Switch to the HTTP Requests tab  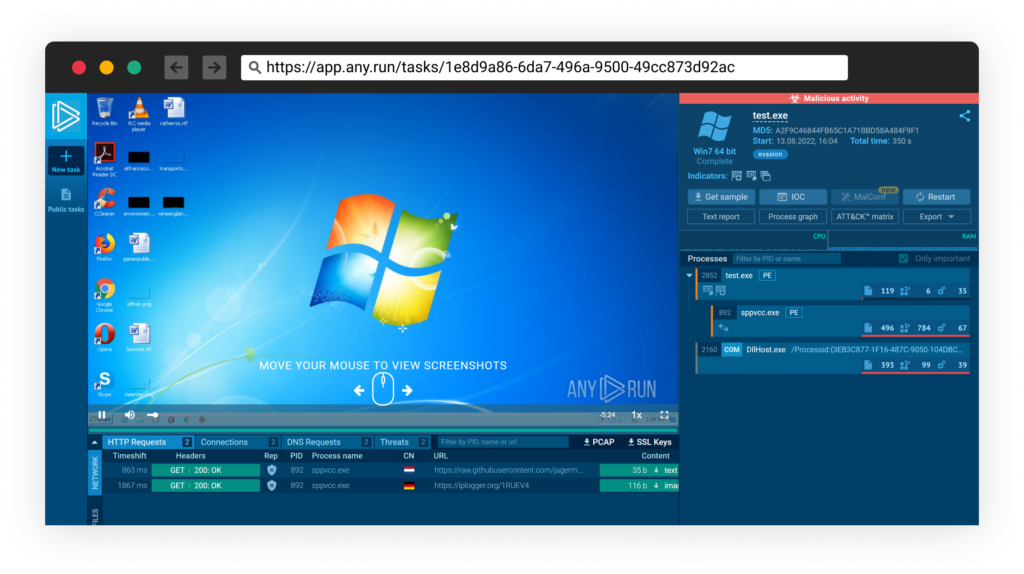point(148,442)
